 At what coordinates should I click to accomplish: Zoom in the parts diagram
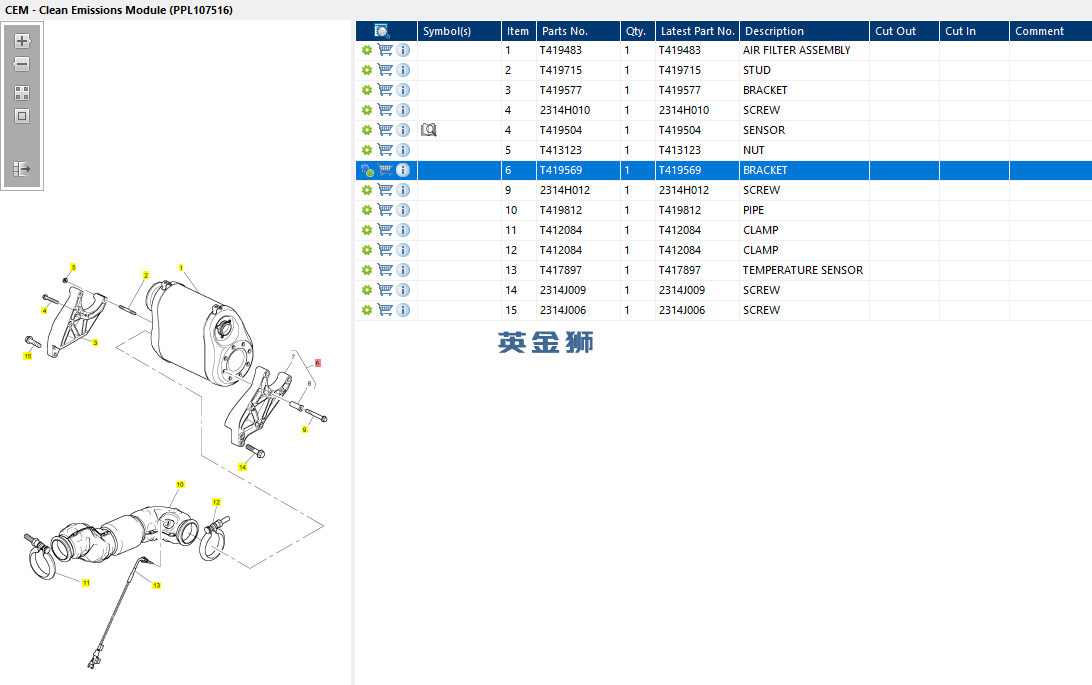(22, 41)
